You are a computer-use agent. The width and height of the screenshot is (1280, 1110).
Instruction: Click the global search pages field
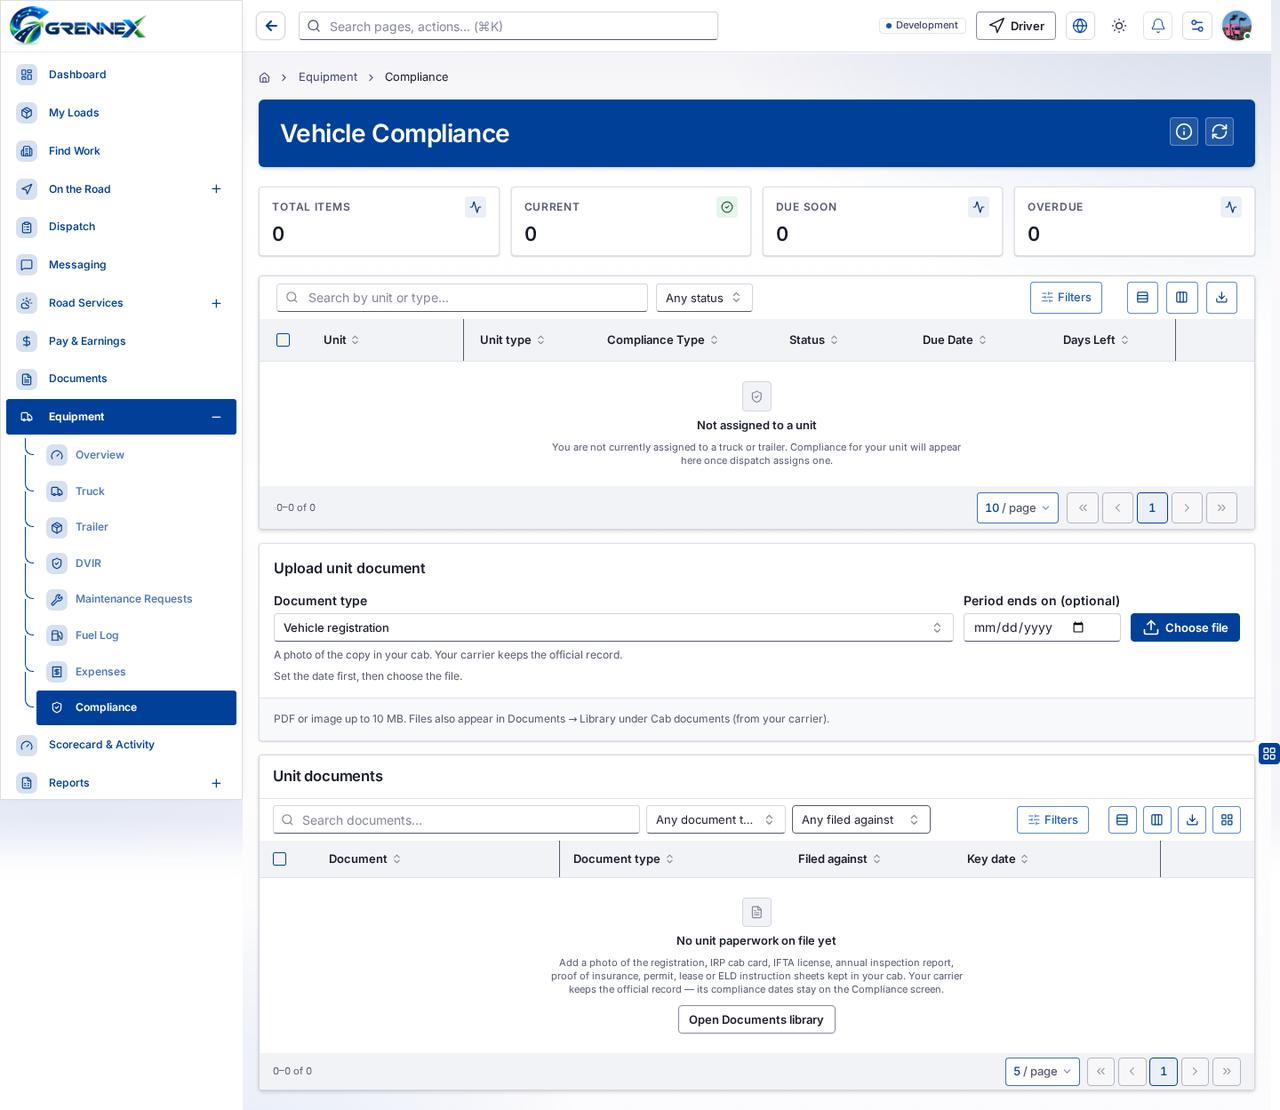[508, 26]
